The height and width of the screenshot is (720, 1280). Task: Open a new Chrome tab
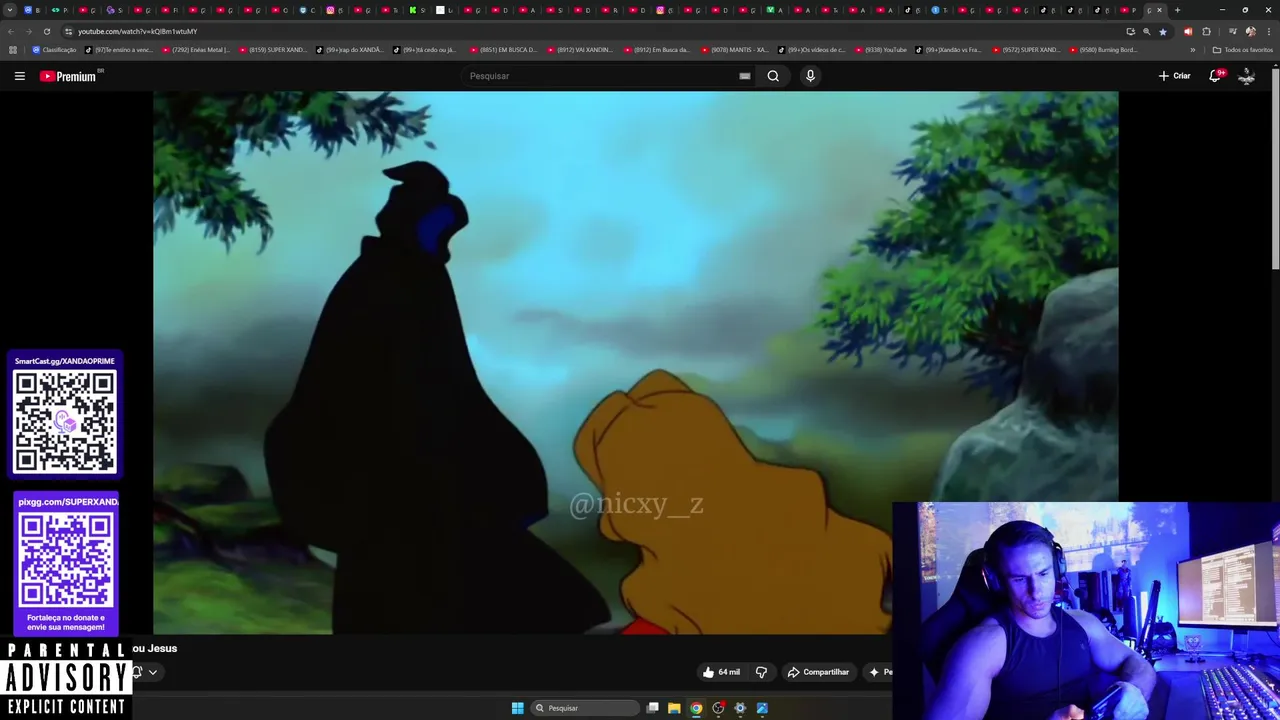coord(1177,10)
